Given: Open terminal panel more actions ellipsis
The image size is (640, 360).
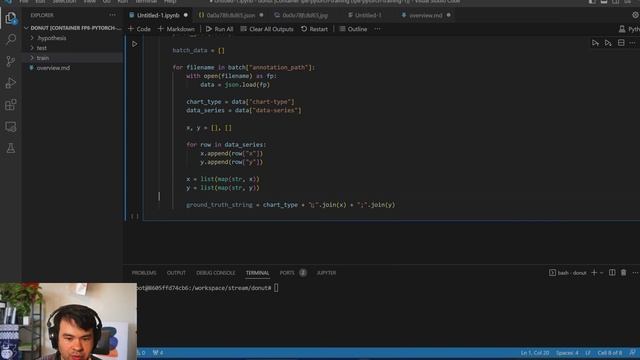Looking at the screenshot, I should (635, 272).
